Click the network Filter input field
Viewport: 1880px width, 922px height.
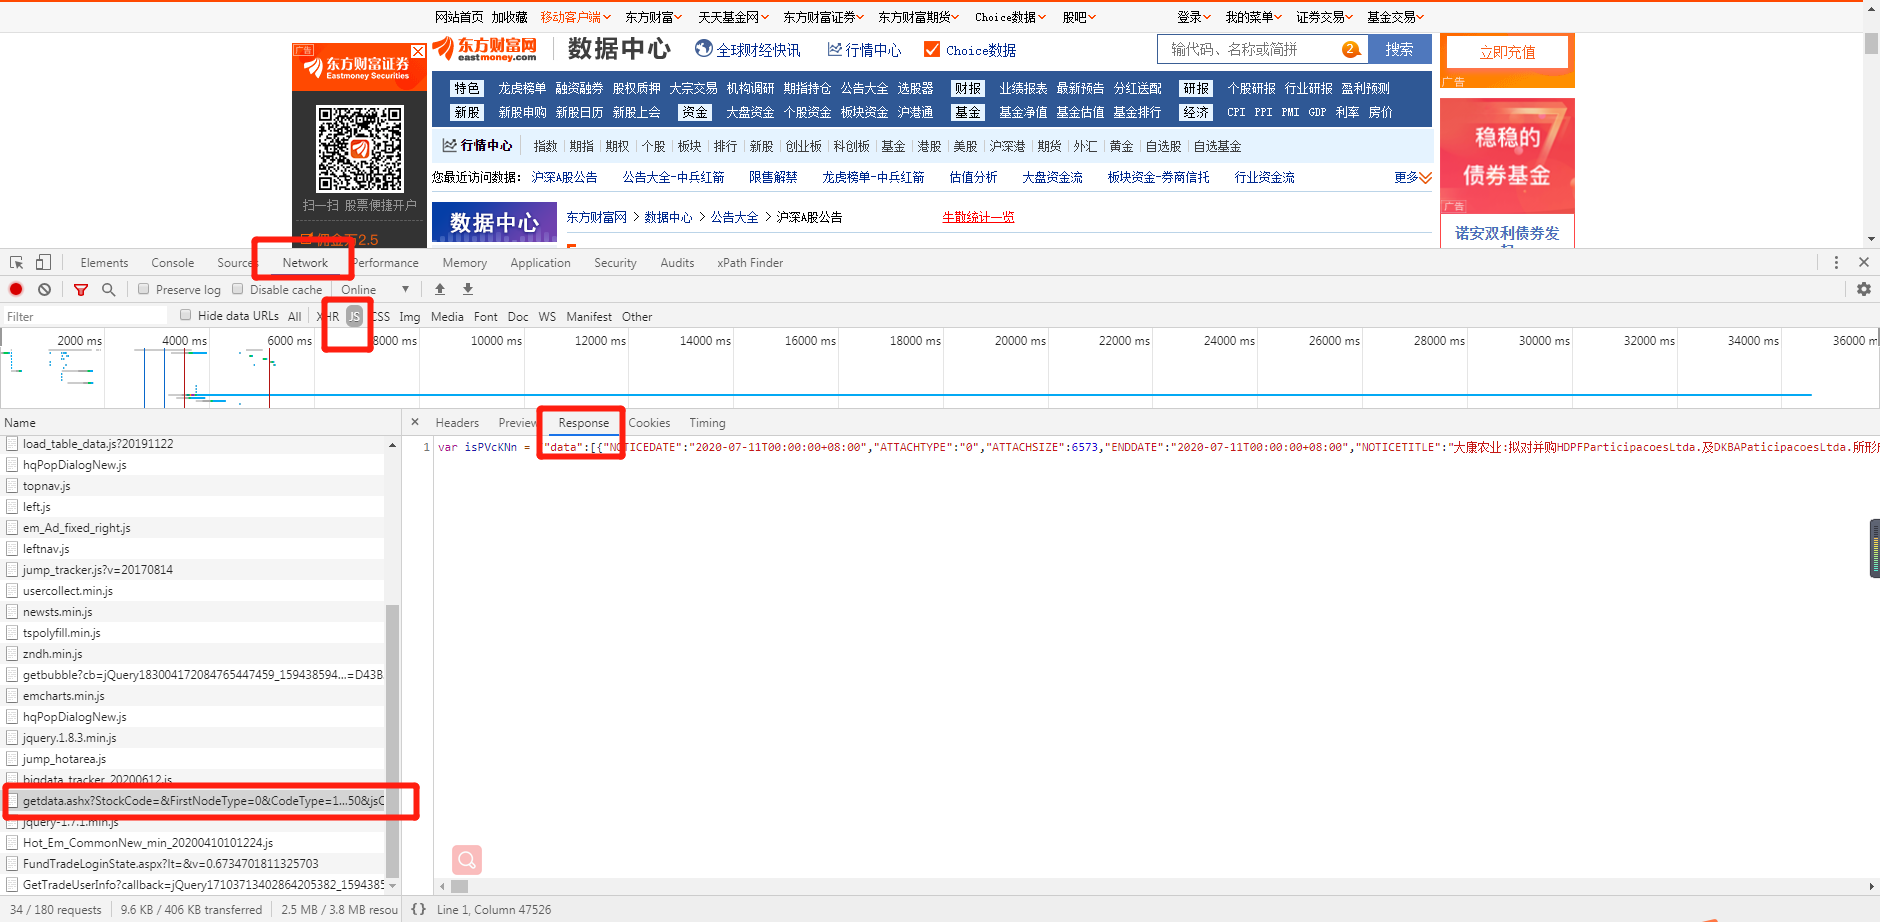pos(86,316)
